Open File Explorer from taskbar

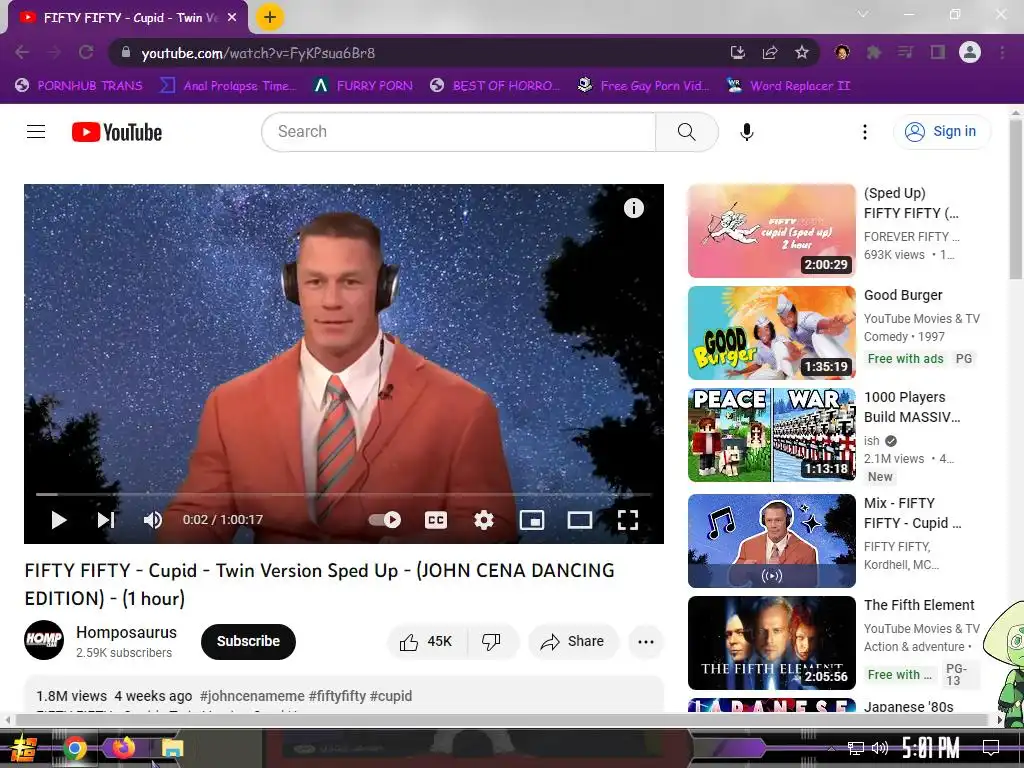click(172, 748)
